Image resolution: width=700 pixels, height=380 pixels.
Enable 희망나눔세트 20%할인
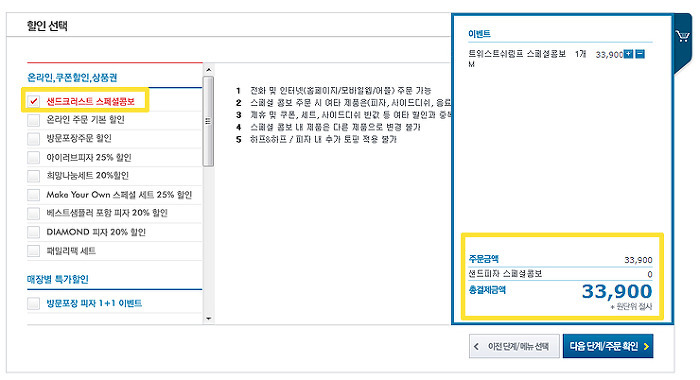click(x=33, y=176)
